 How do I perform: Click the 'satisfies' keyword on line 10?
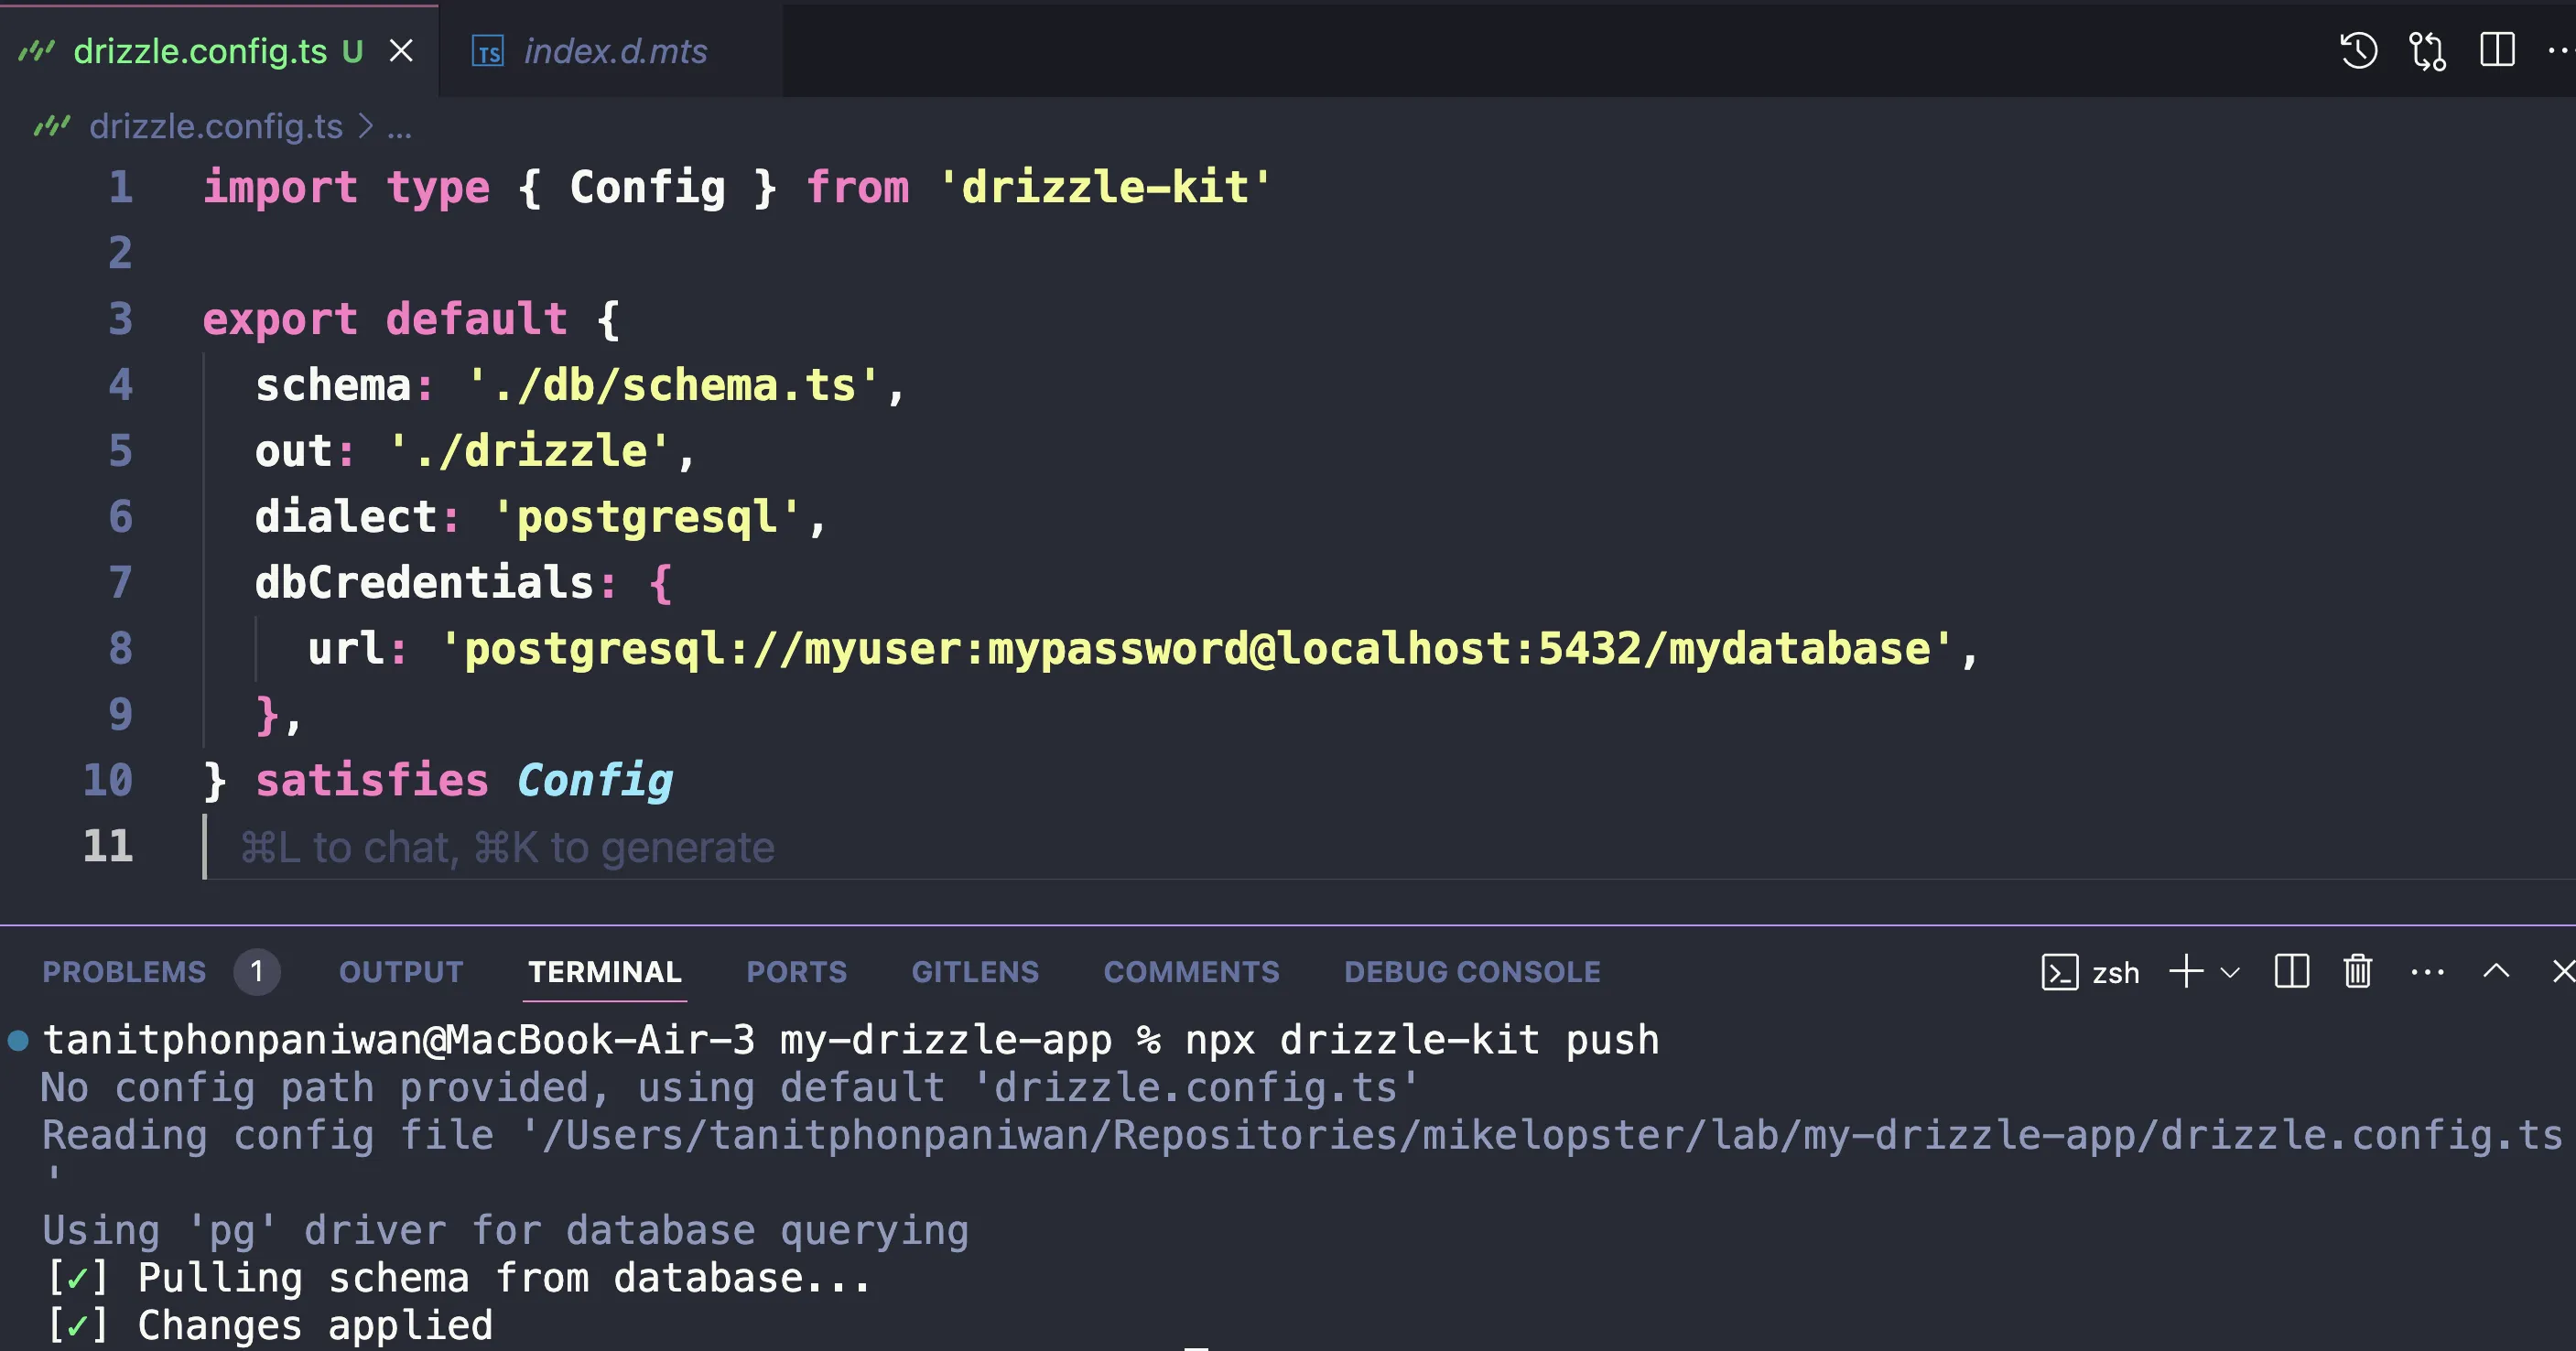point(372,780)
